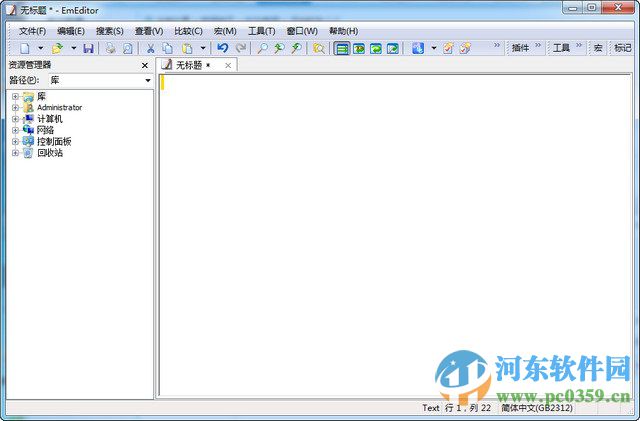Expand the Administrator tree node
Screen dimensions: 640x421
click(x=15, y=108)
